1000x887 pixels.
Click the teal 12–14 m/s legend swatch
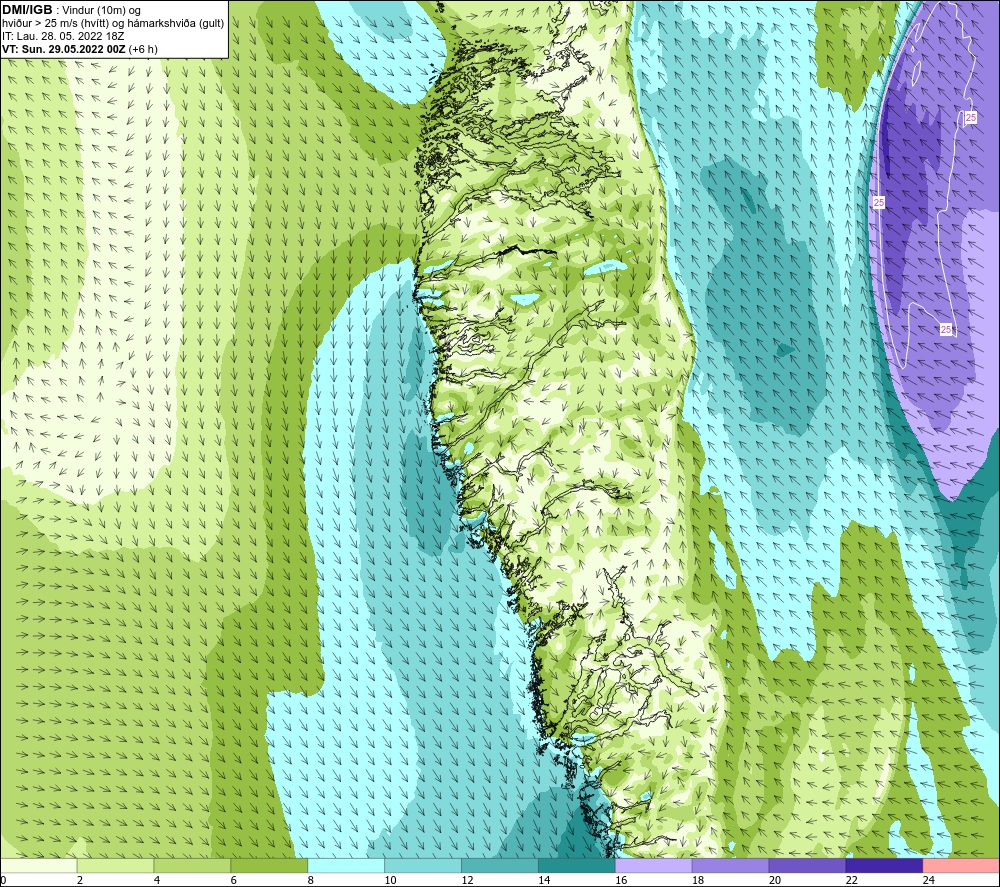[500, 866]
